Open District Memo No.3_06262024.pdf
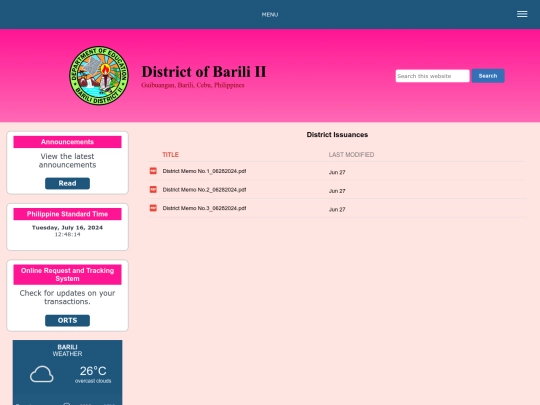Viewport: 540px width, 405px height. (204, 208)
